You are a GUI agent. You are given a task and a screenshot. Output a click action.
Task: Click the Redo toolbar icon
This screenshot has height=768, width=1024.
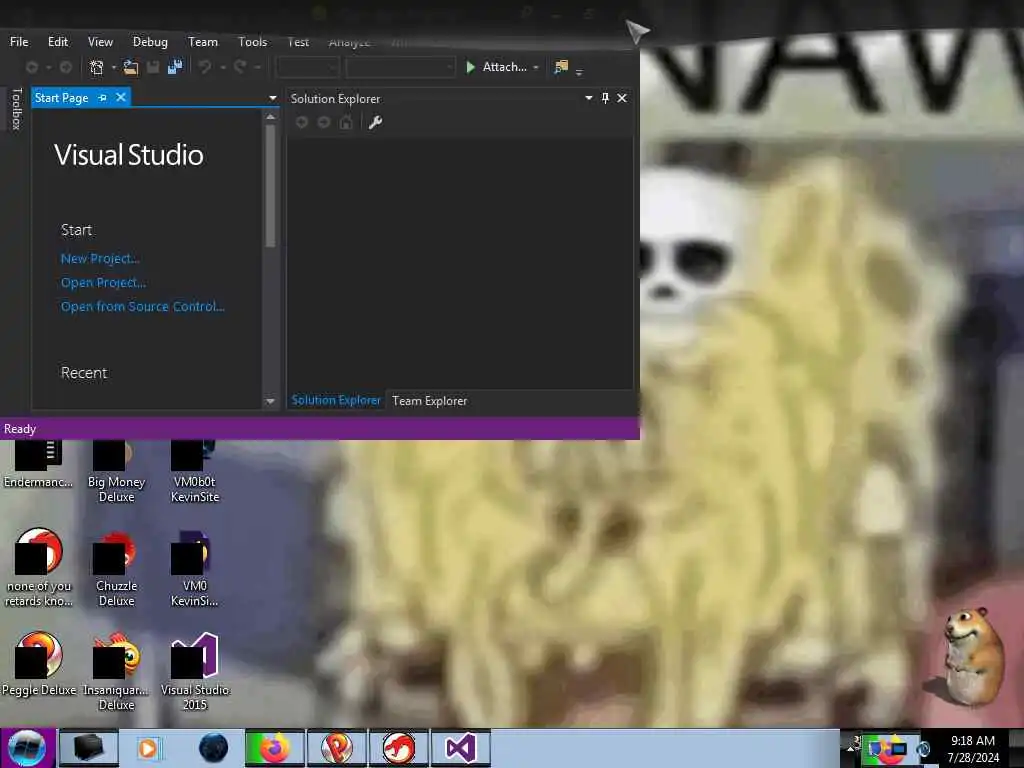240,67
